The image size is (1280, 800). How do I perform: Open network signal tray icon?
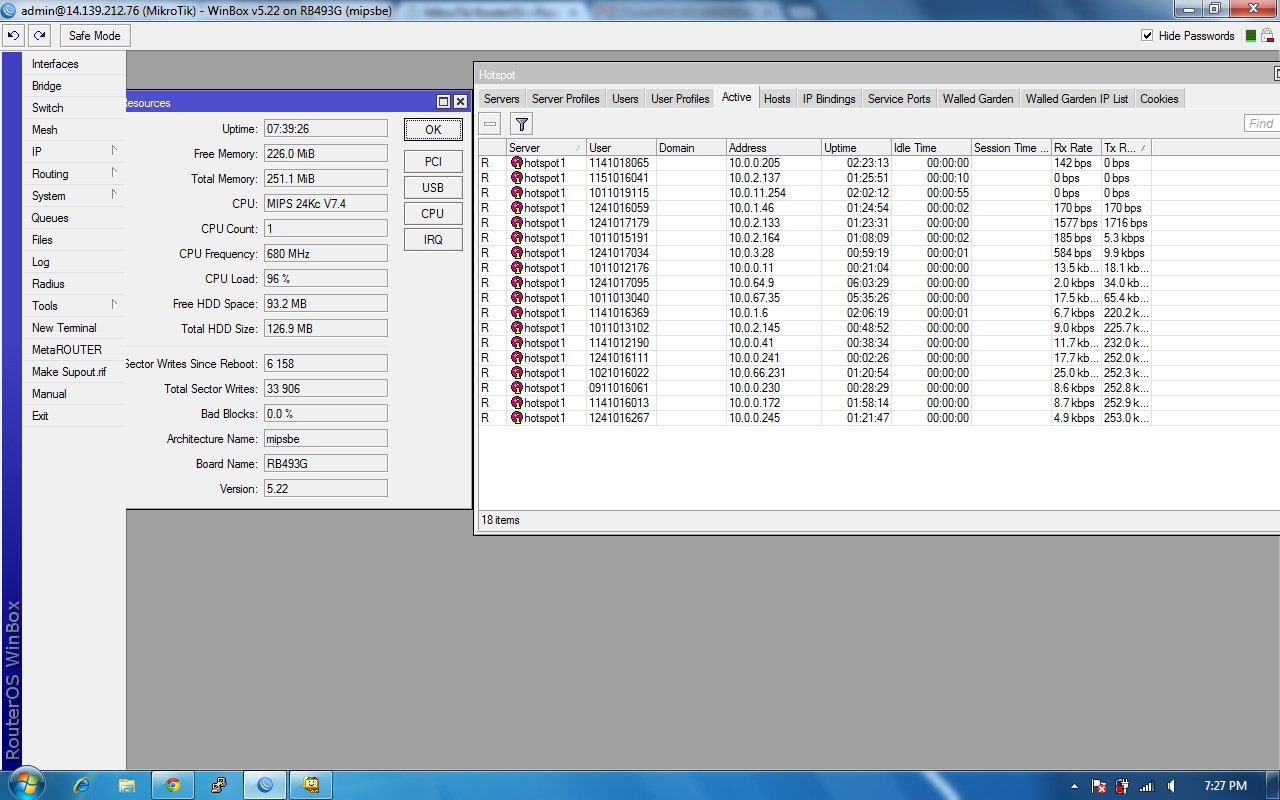tap(1147, 786)
